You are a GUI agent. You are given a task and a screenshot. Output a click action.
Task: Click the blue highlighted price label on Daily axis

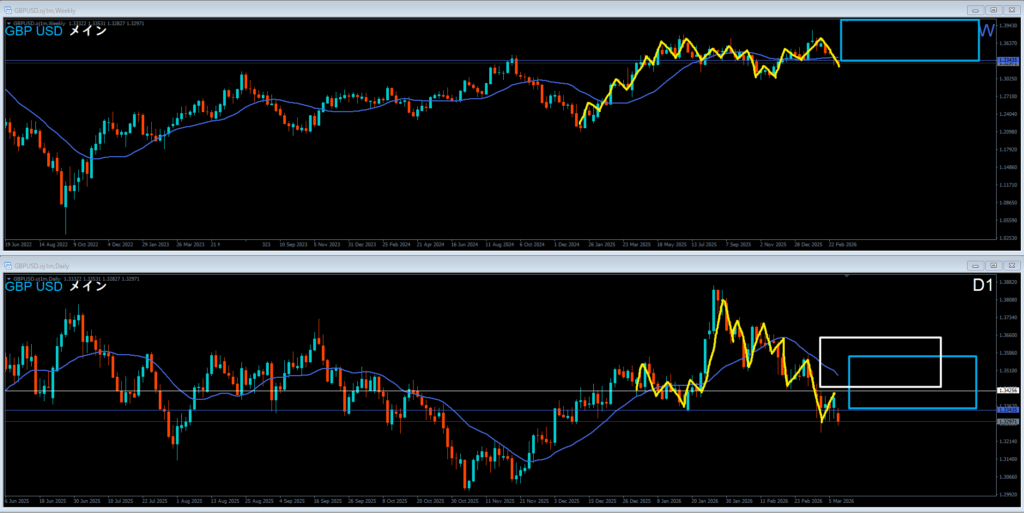pyautogui.click(x=1008, y=410)
